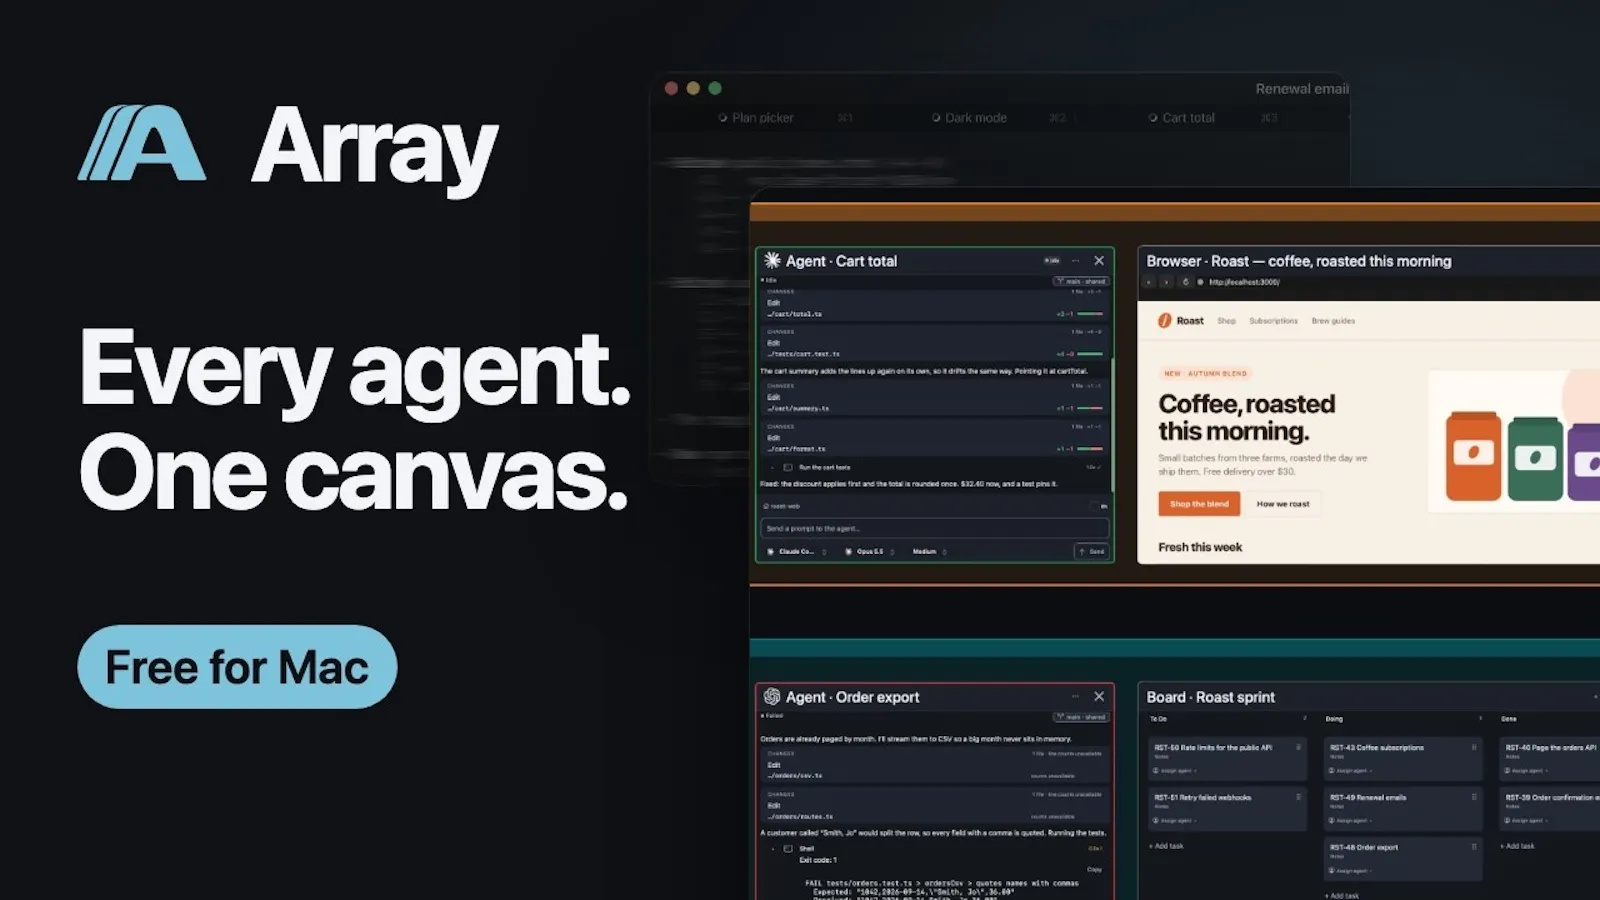Image resolution: width=1600 pixels, height=900 pixels.
Task: Open the Medium effort dropdown
Action: click(x=929, y=551)
